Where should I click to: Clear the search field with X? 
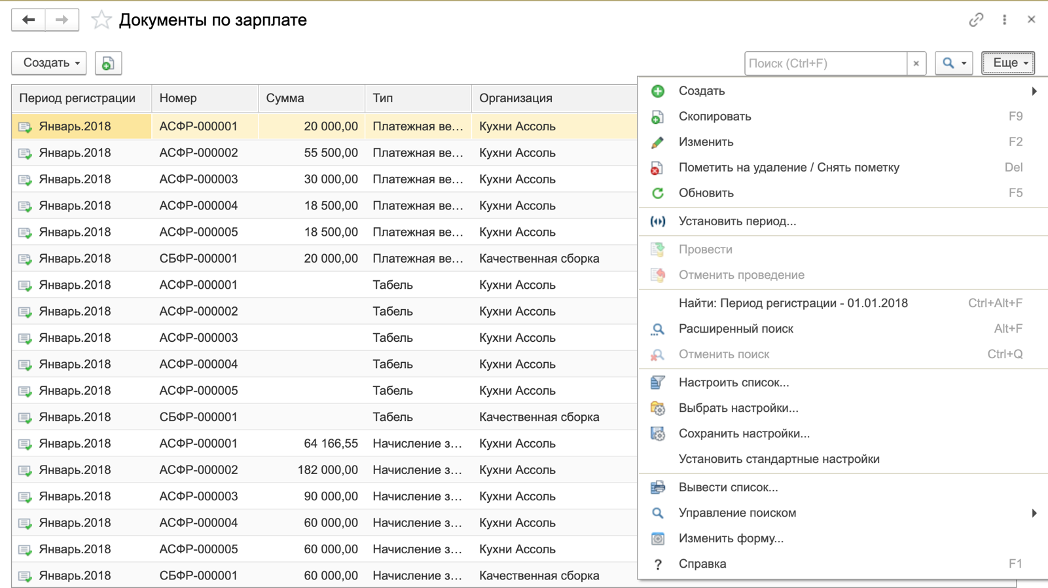[x=916, y=63]
